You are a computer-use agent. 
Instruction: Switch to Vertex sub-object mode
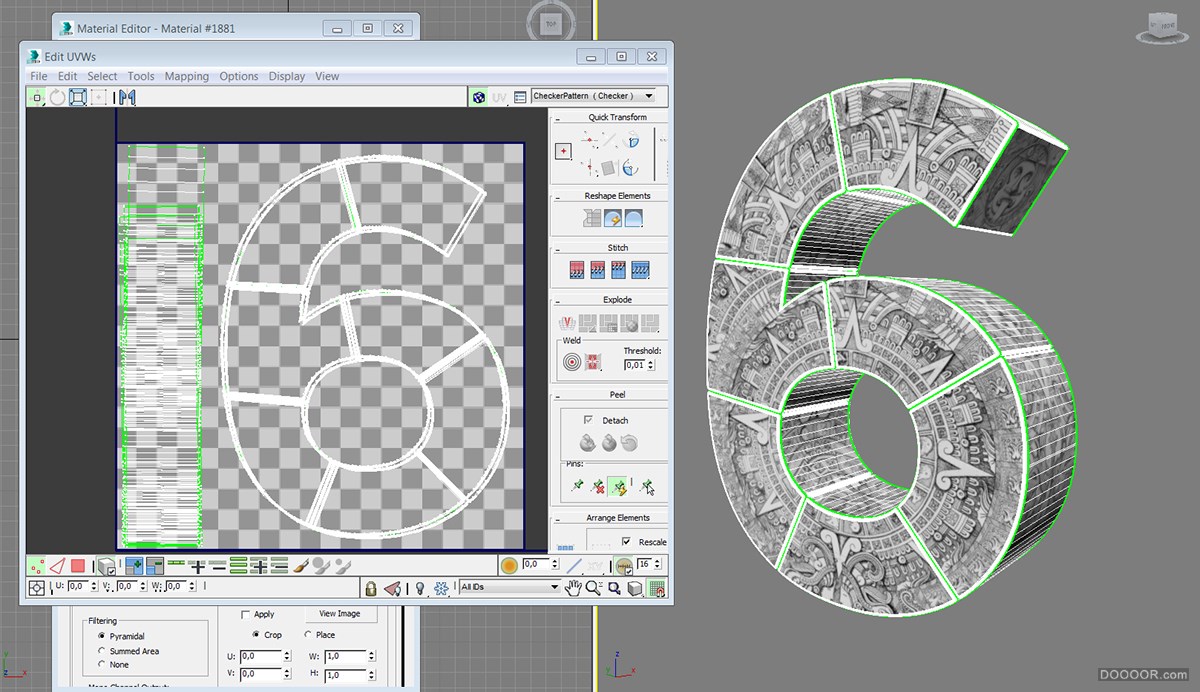37,566
